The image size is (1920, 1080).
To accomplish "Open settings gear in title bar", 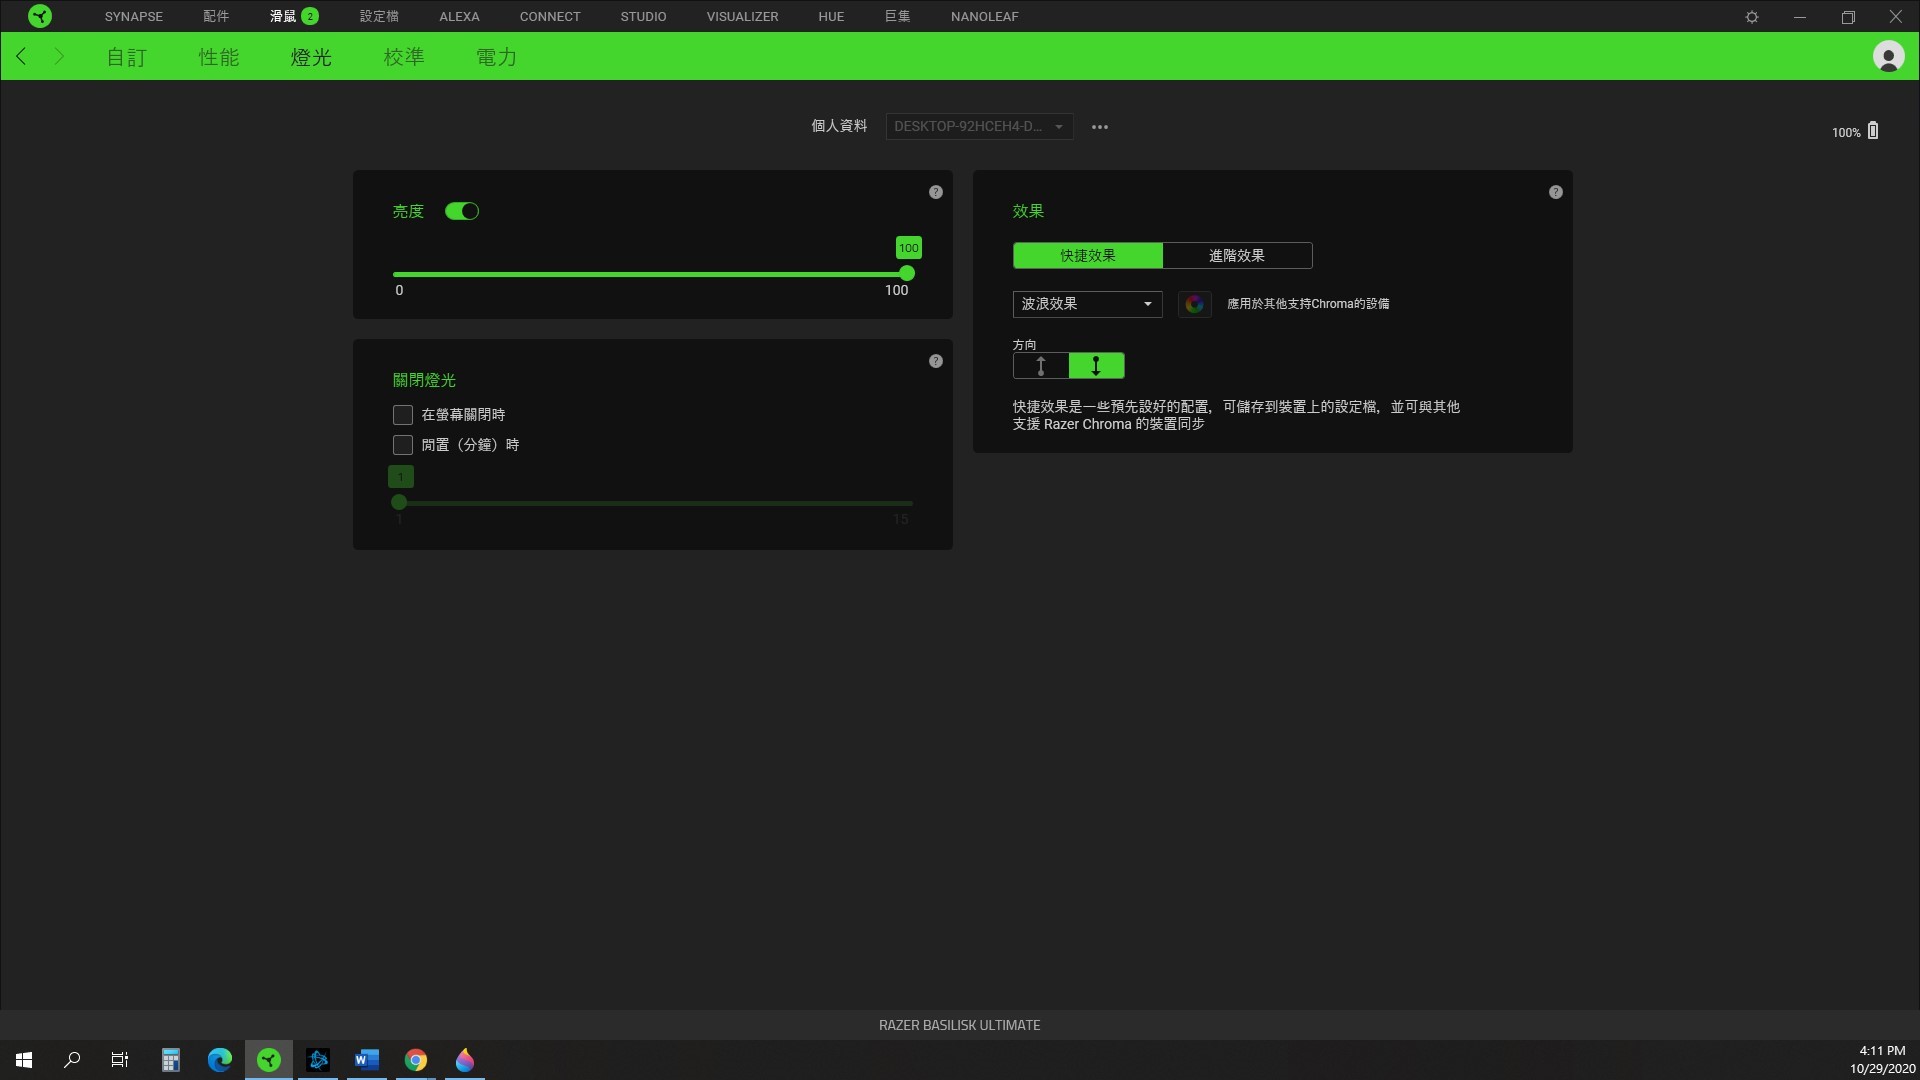I will tap(1752, 17).
